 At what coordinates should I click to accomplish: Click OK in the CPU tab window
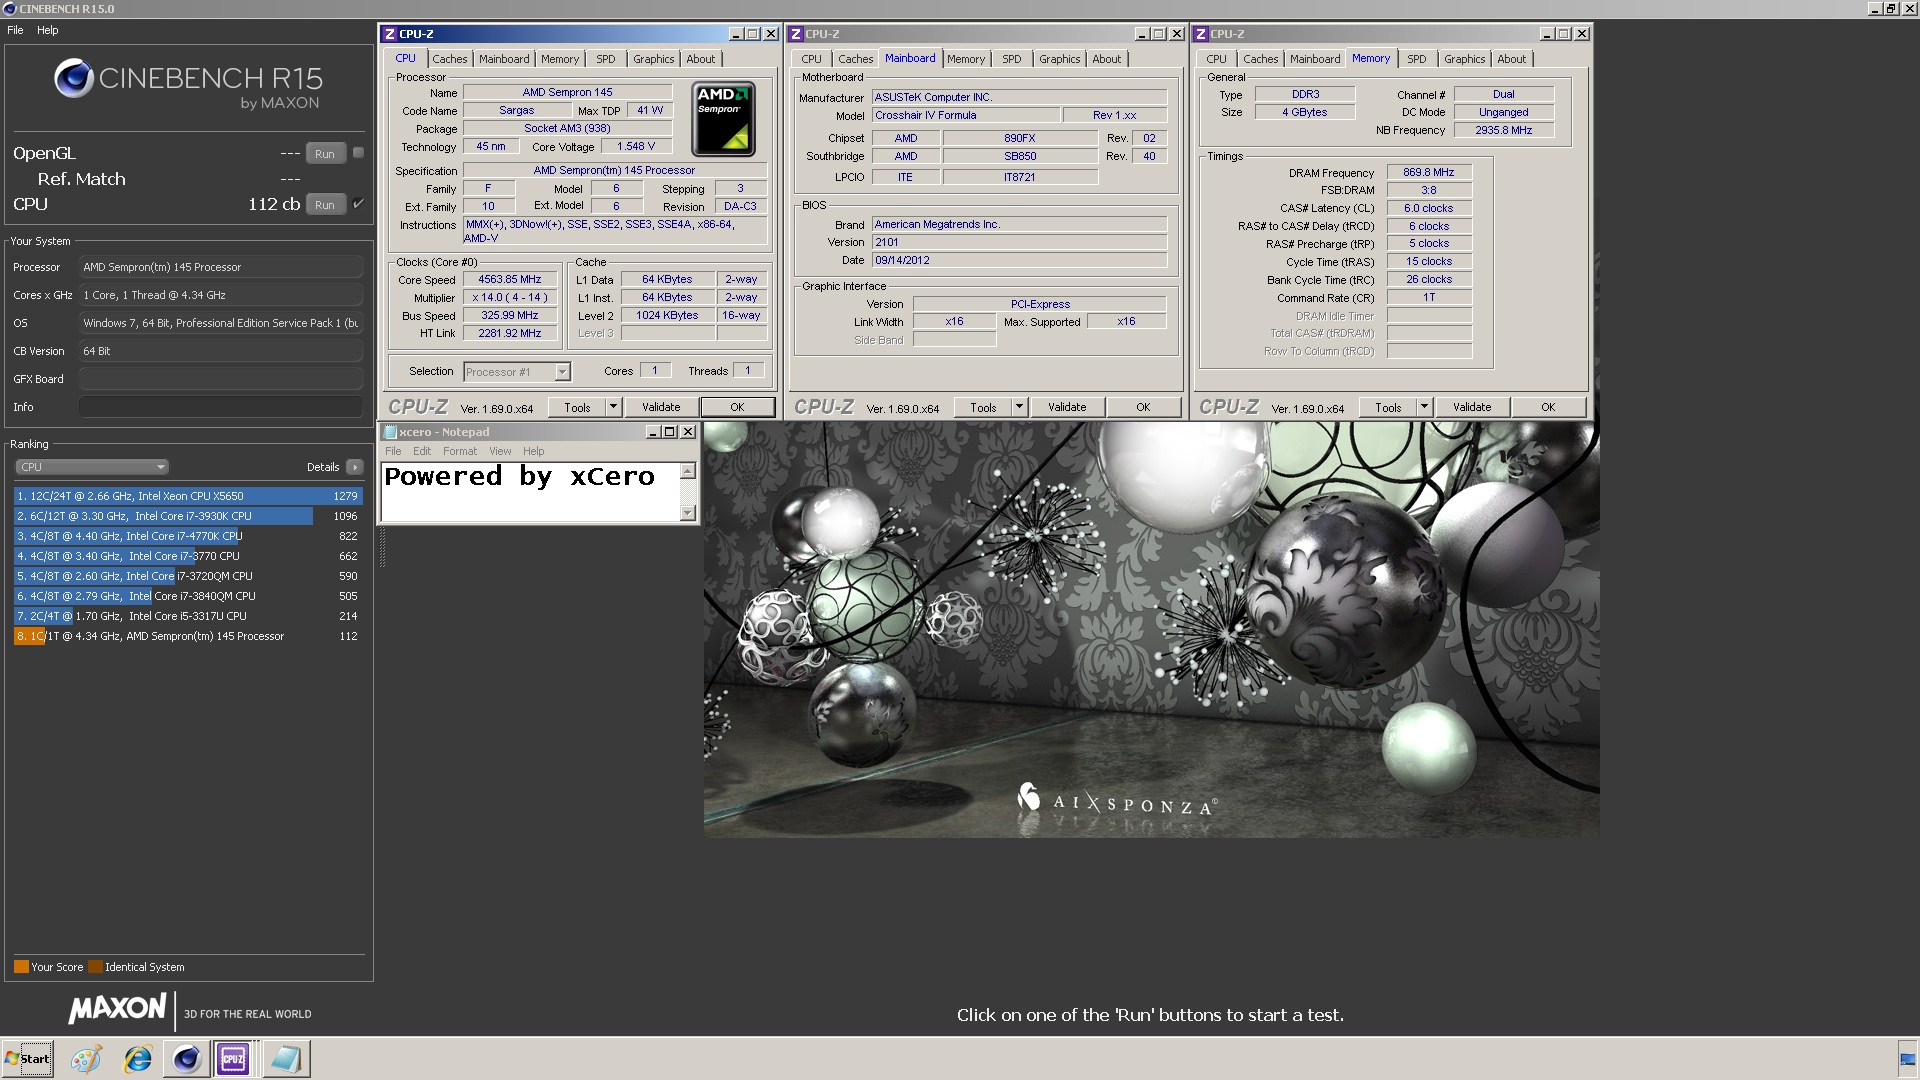[737, 407]
